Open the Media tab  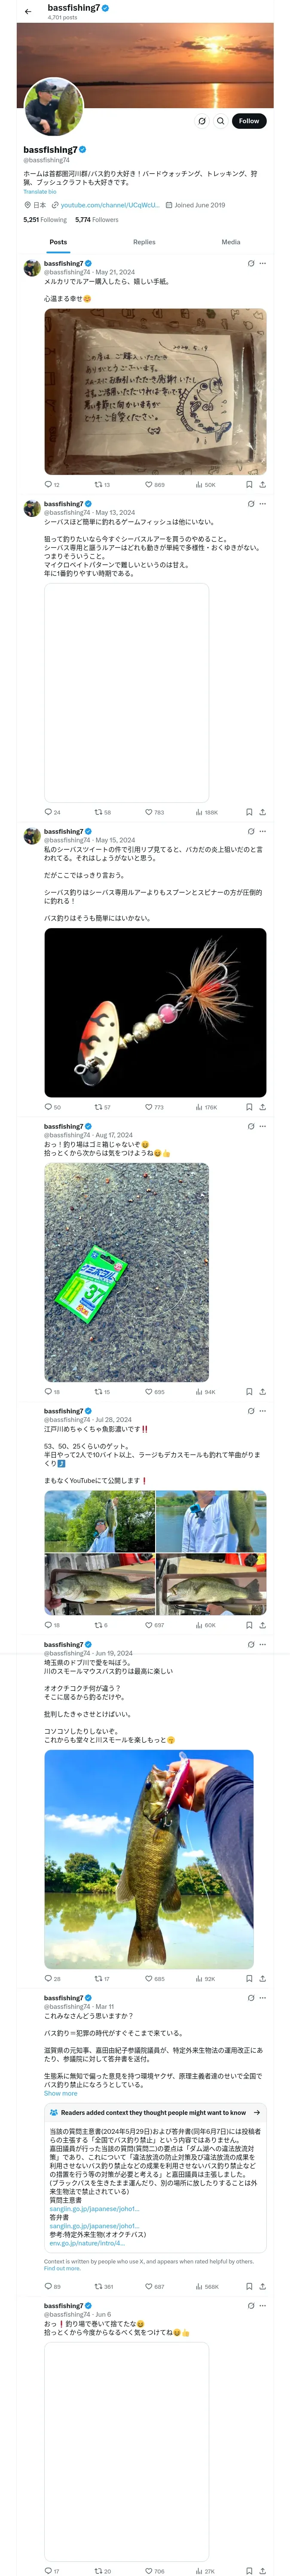tap(231, 242)
